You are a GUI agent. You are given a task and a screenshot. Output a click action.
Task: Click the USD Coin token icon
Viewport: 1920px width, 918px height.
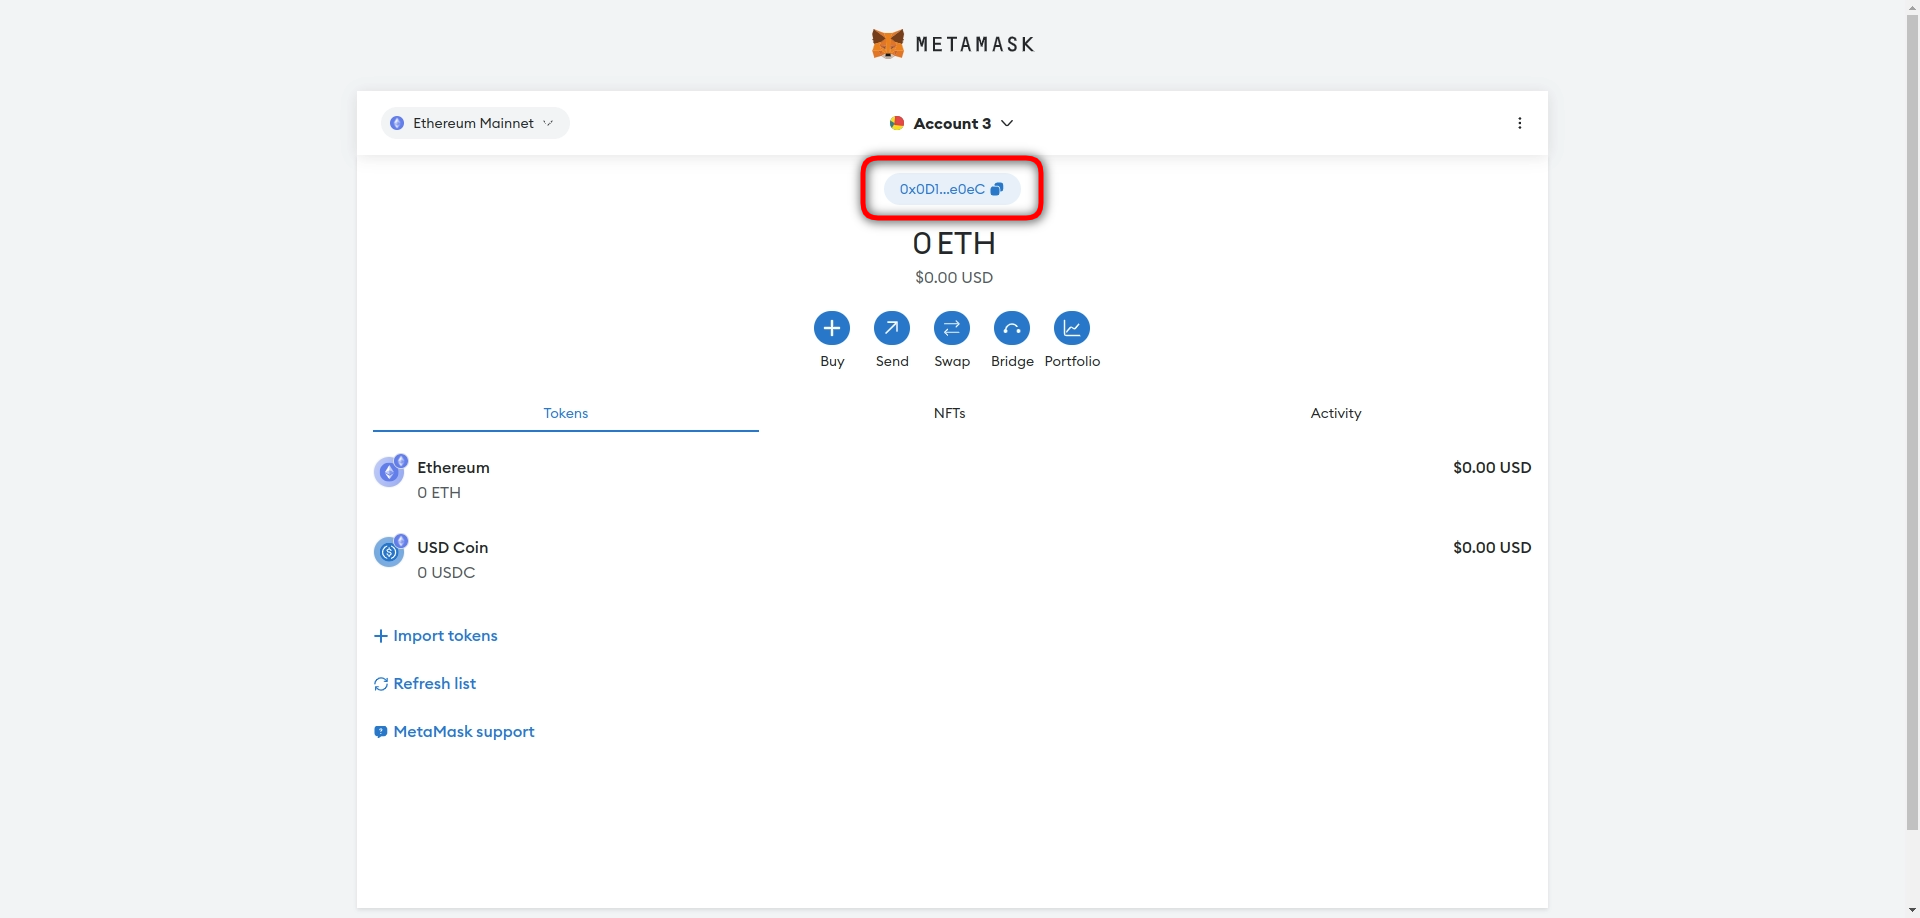(x=389, y=551)
